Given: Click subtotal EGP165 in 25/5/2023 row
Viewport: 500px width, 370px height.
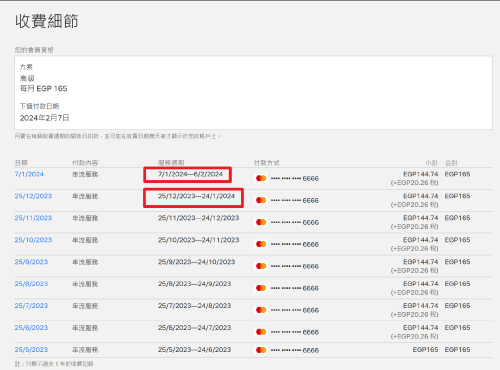Looking at the screenshot, I should [x=425, y=350].
